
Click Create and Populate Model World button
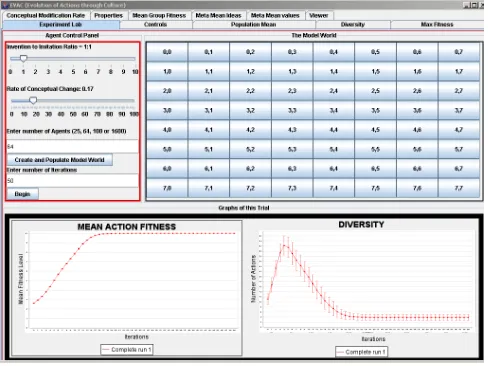[x=60, y=160]
